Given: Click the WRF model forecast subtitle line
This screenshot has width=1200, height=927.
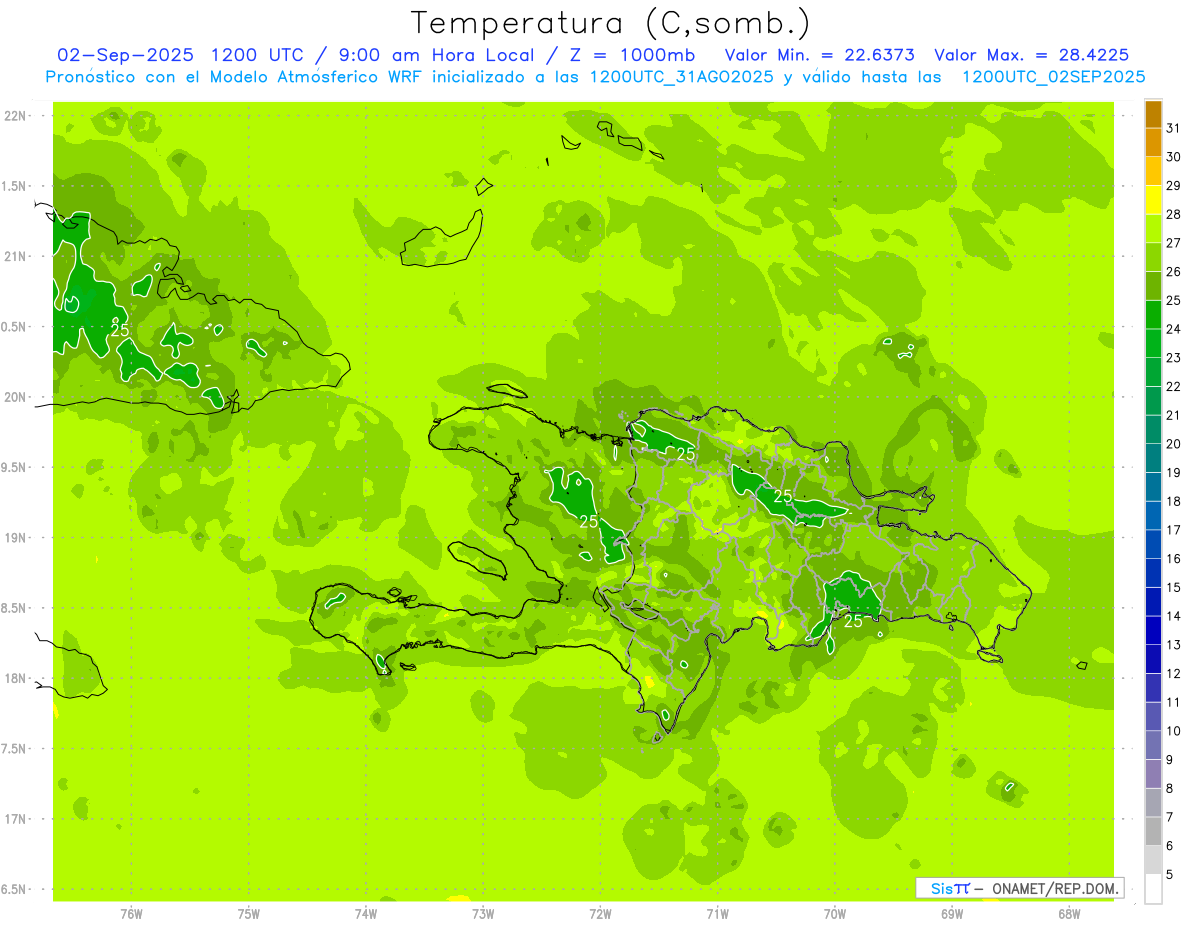Looking at the screenshot, I should [x=595, y=77].
